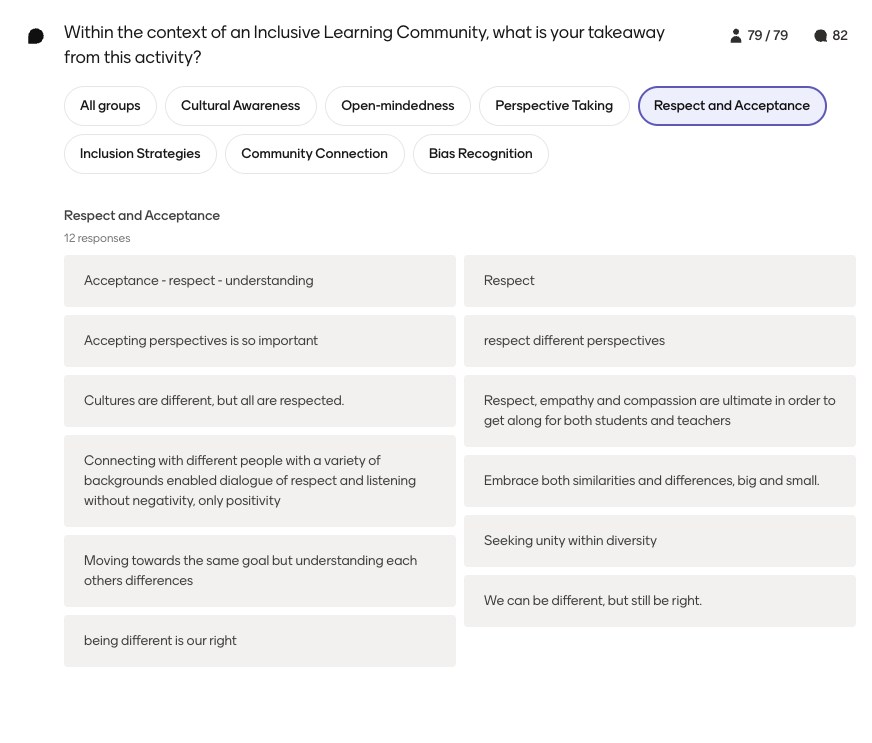Open the Inclusion Strategies group
The width and height of the screenshot is (872, 743).
click(140, 153)
